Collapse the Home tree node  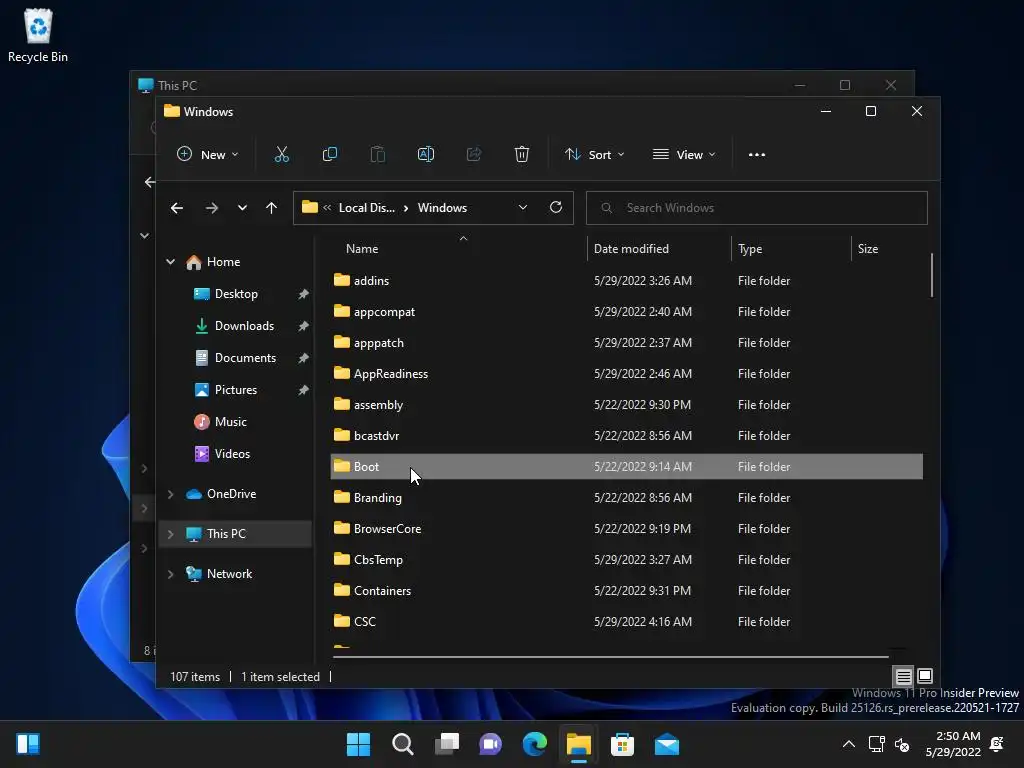point(170,262)
